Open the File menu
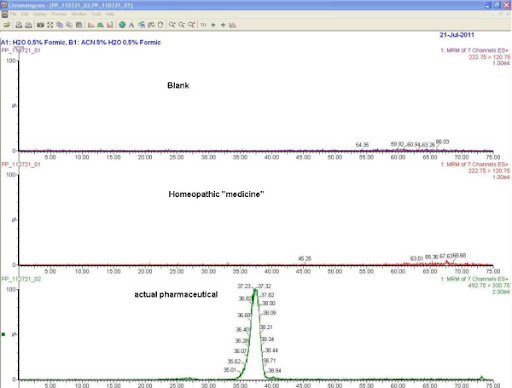 13,14
